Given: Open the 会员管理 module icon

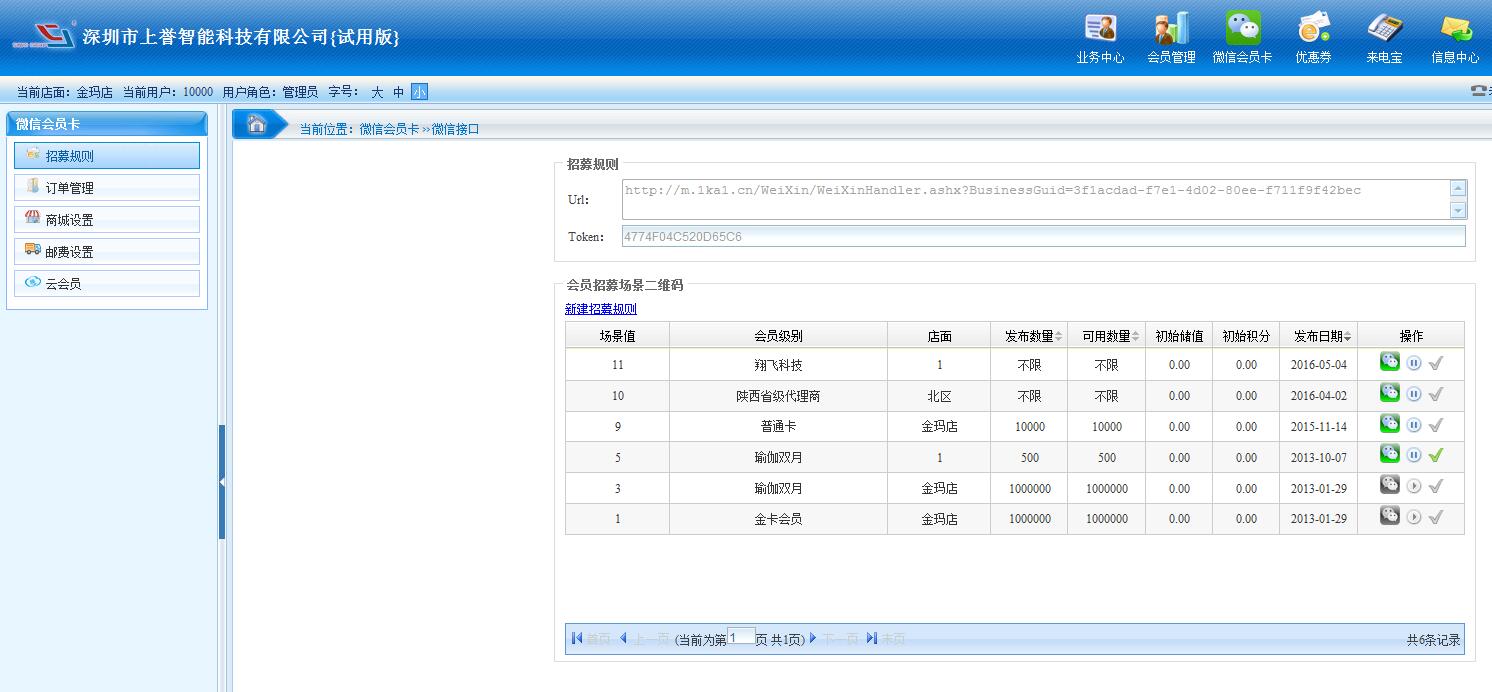Looking at the screenshot, I should 1171,37.
